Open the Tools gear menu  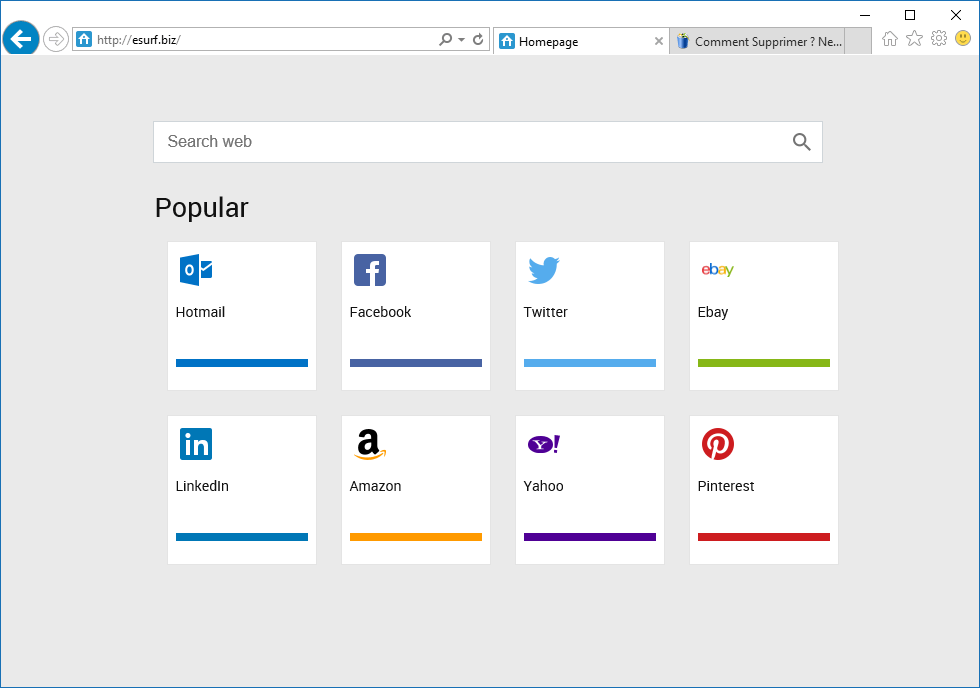(x=939, y=39)
